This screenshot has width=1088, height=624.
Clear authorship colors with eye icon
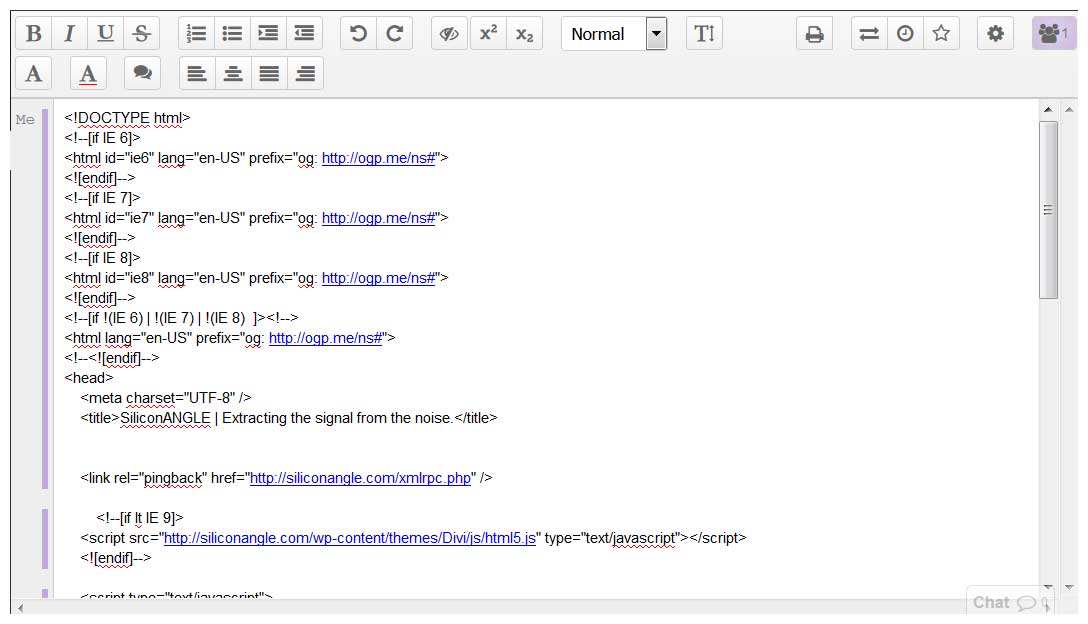pos(450,33)
